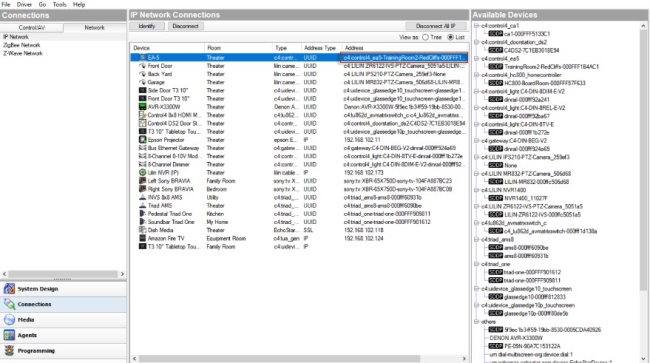The width and height of the screenshot is (650, 363).
Task: Open the Go menu
Action: 42,5
